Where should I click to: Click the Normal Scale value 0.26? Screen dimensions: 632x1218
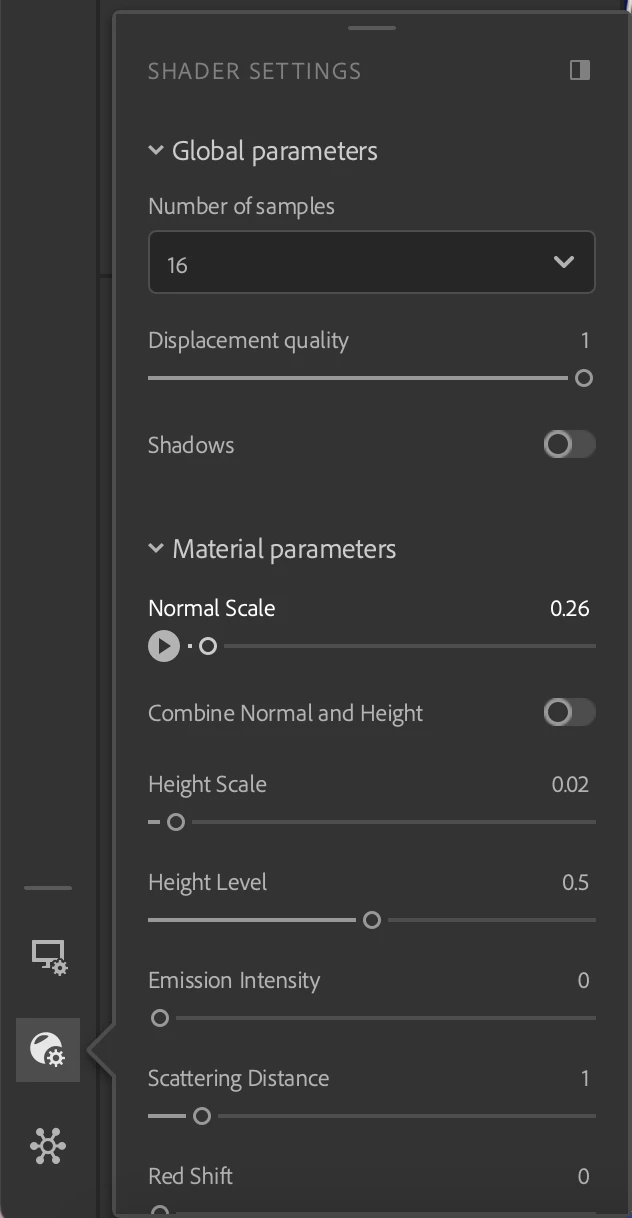(x=569, y=608)
